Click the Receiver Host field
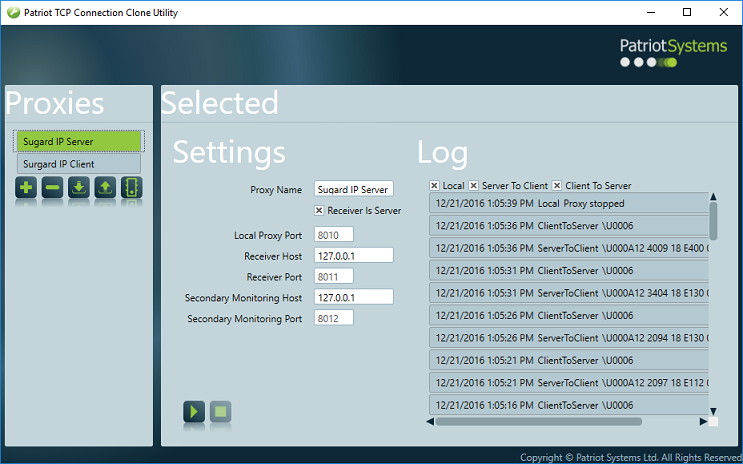 353,255
